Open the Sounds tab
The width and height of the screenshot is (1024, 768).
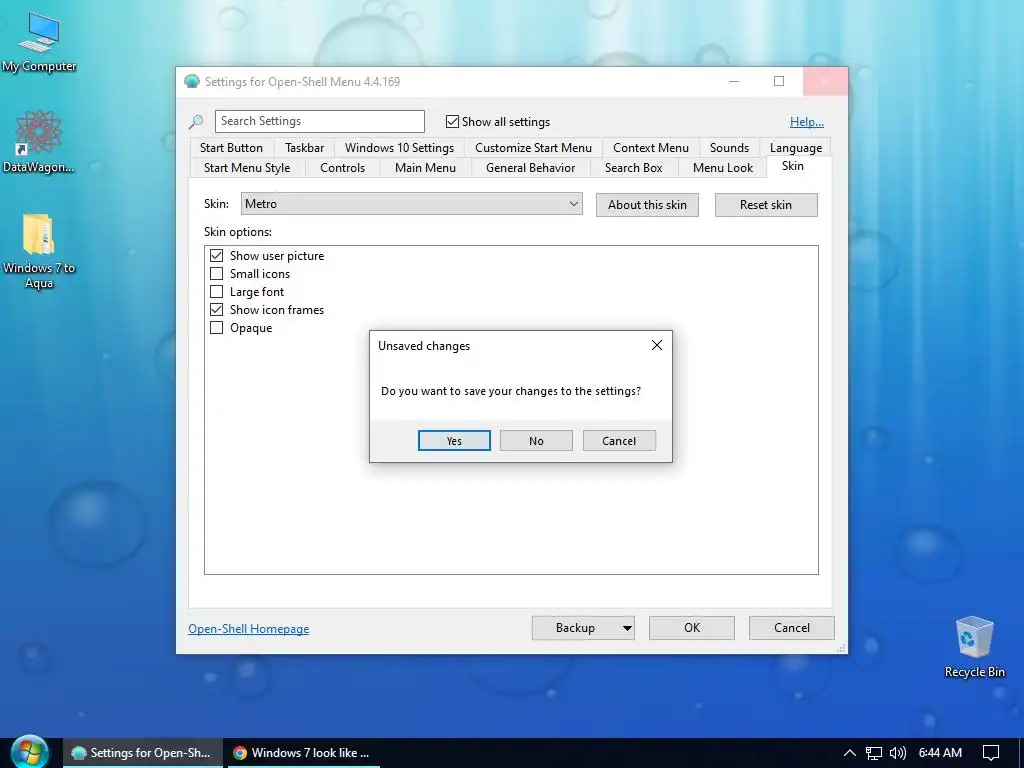click(x=729, y=148)
